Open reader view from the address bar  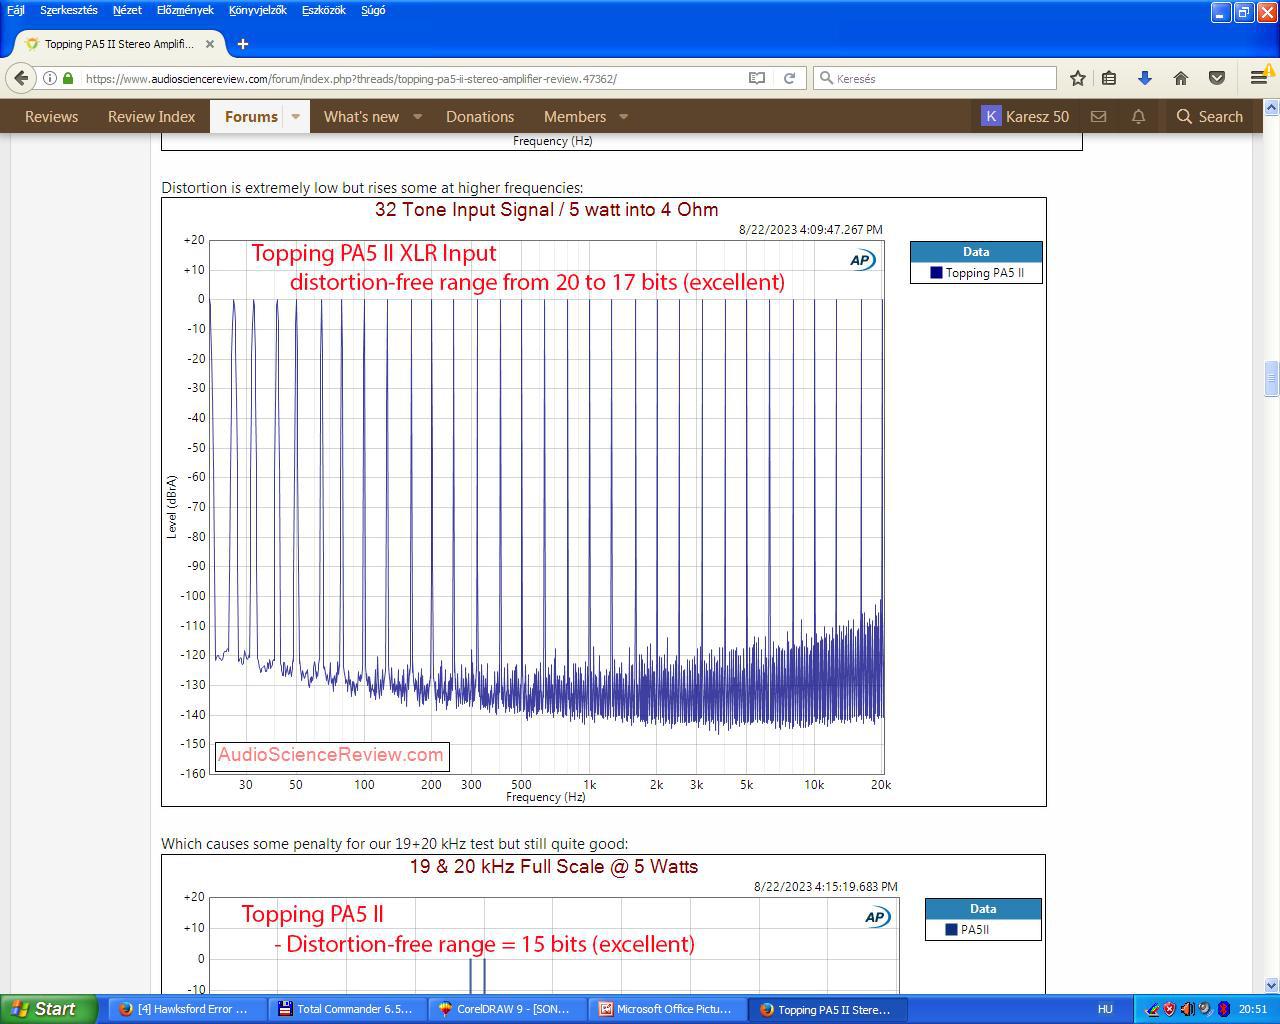point(757,78)
